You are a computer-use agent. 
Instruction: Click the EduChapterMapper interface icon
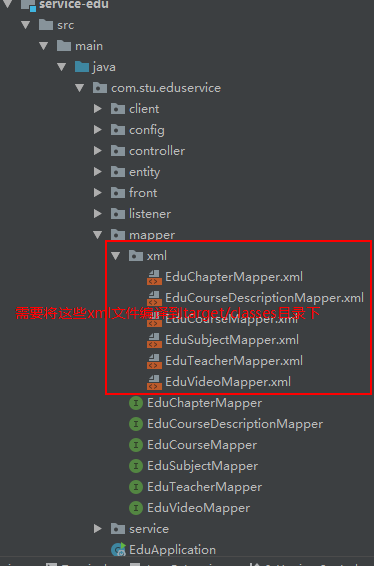tap(136, 403)
